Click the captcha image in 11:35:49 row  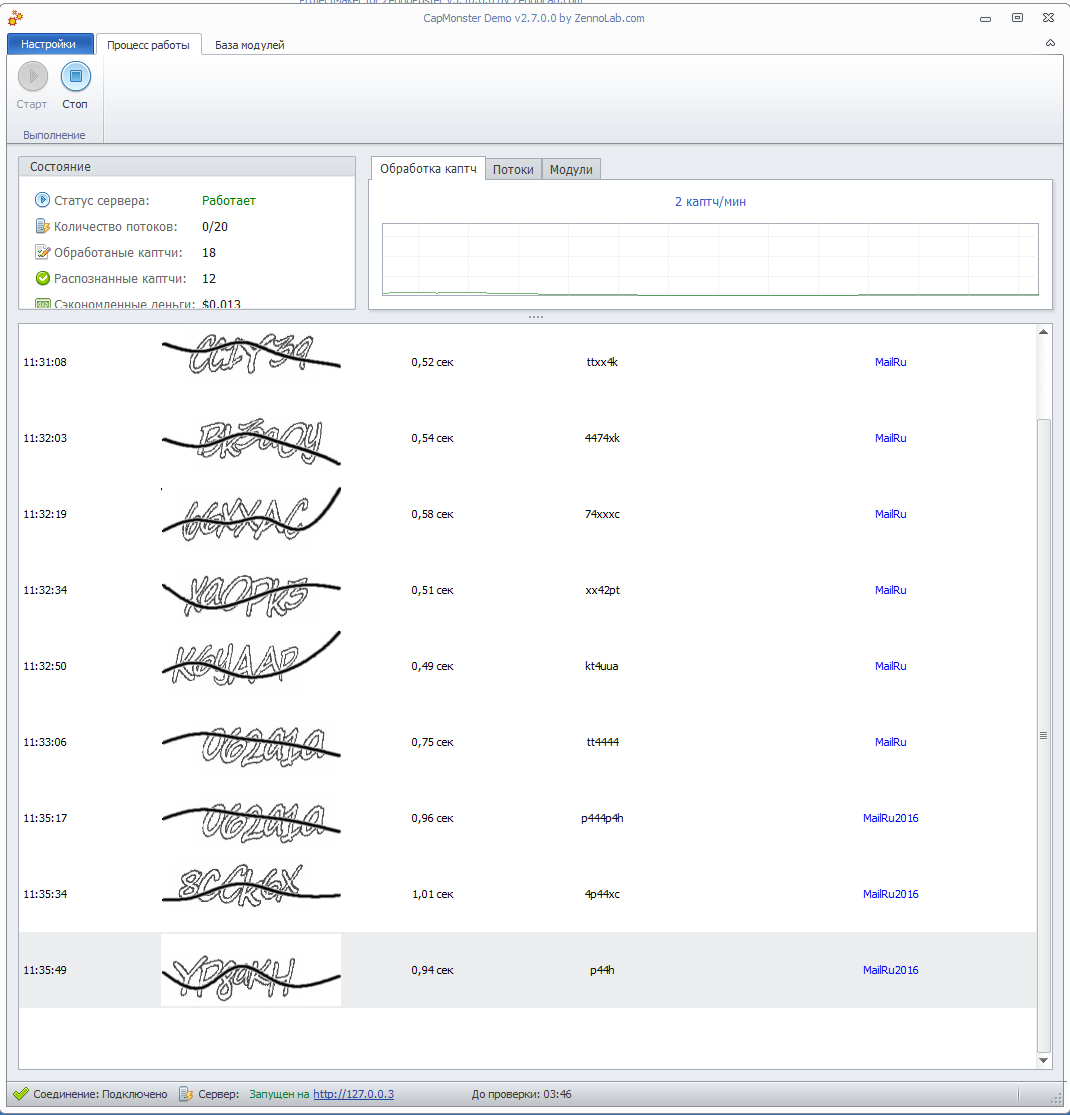coord(251,970)
